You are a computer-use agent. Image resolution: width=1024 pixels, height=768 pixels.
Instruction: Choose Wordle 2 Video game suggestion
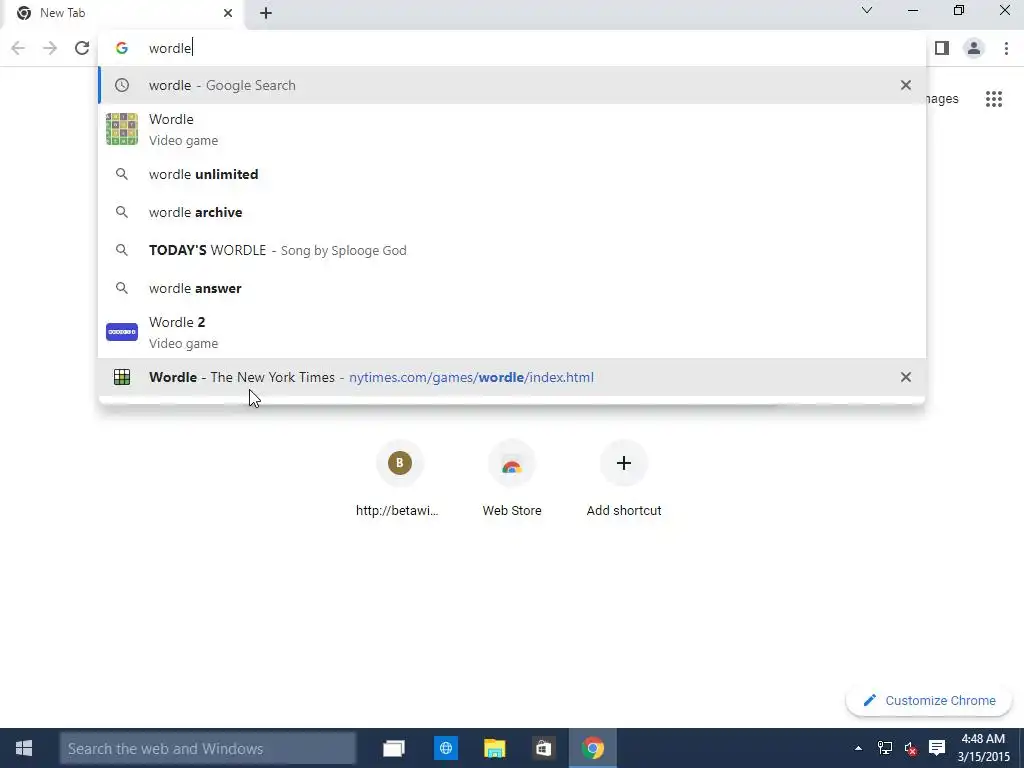pos(512,332)
